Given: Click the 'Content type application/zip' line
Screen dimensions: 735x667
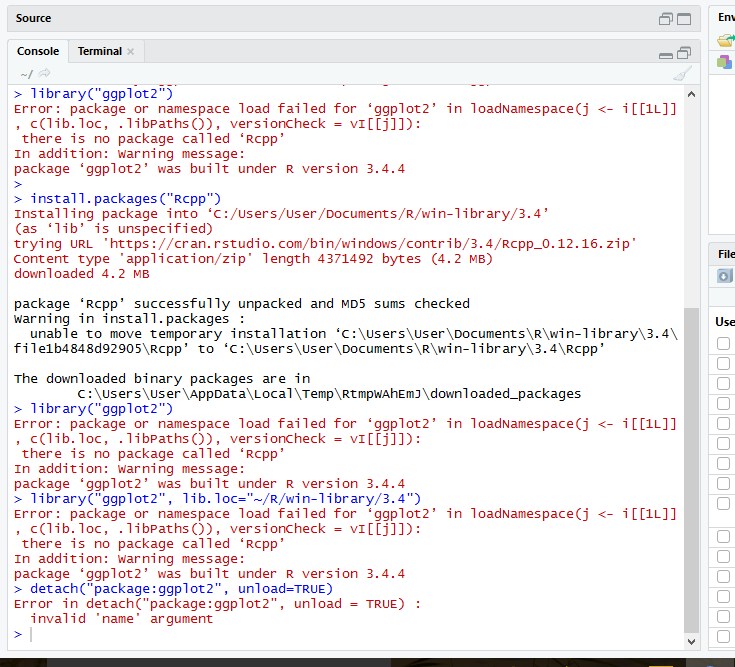Looking at the screenshot, I should 253,259.
